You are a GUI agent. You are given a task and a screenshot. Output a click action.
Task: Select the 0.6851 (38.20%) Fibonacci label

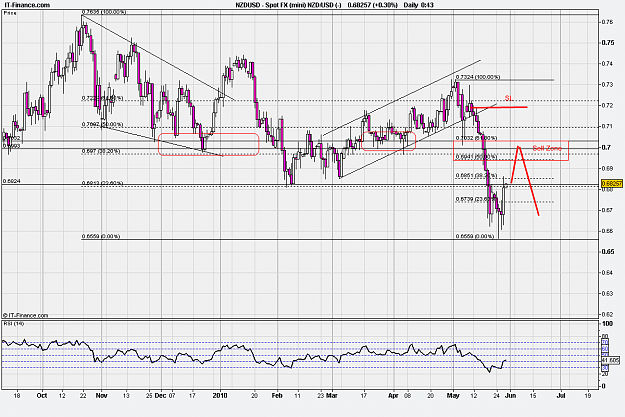(x=476, y=175)
